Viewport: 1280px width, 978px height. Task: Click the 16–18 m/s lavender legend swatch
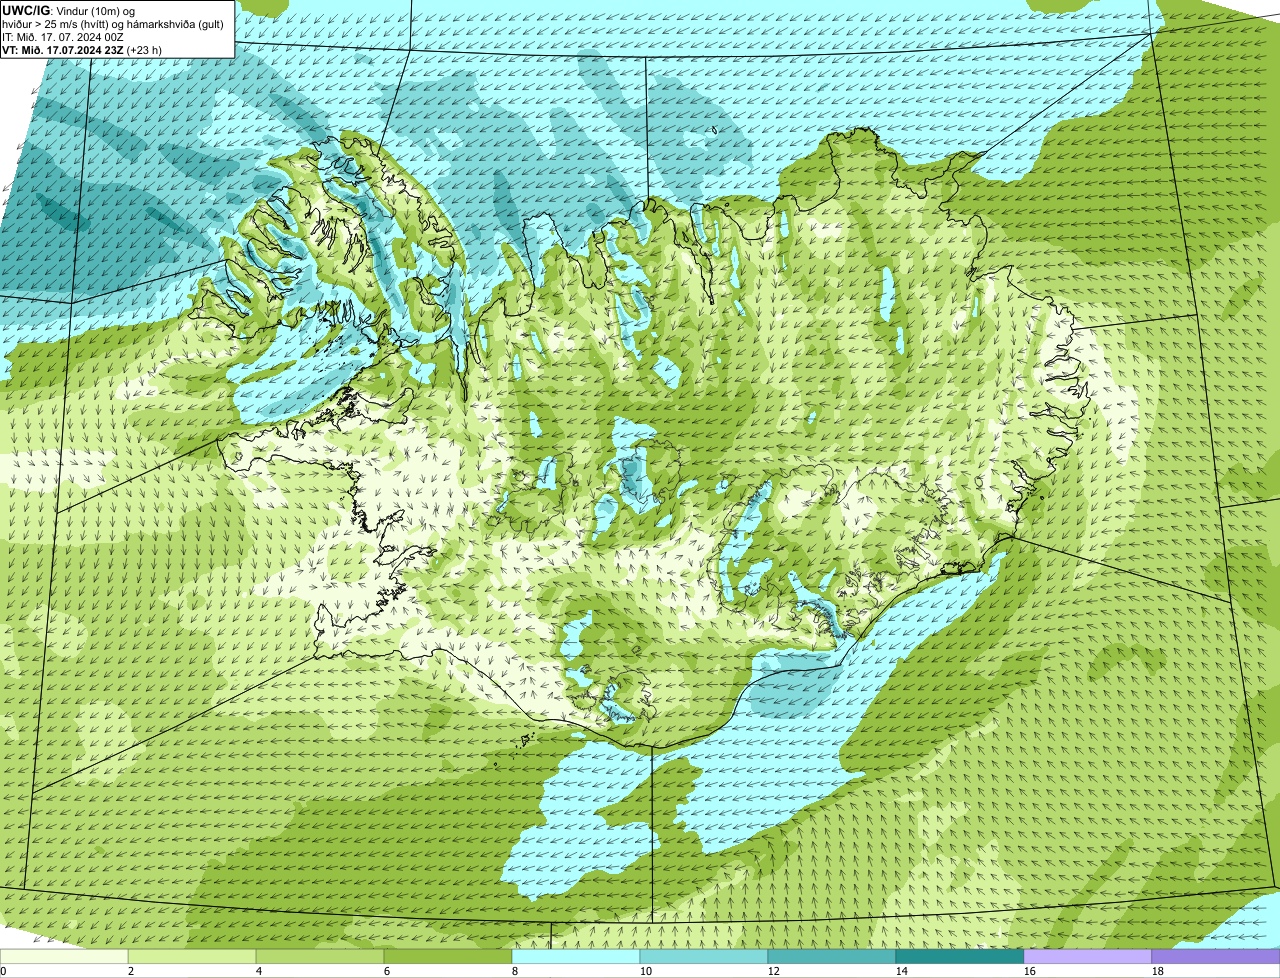click(x=1088, y=956)
